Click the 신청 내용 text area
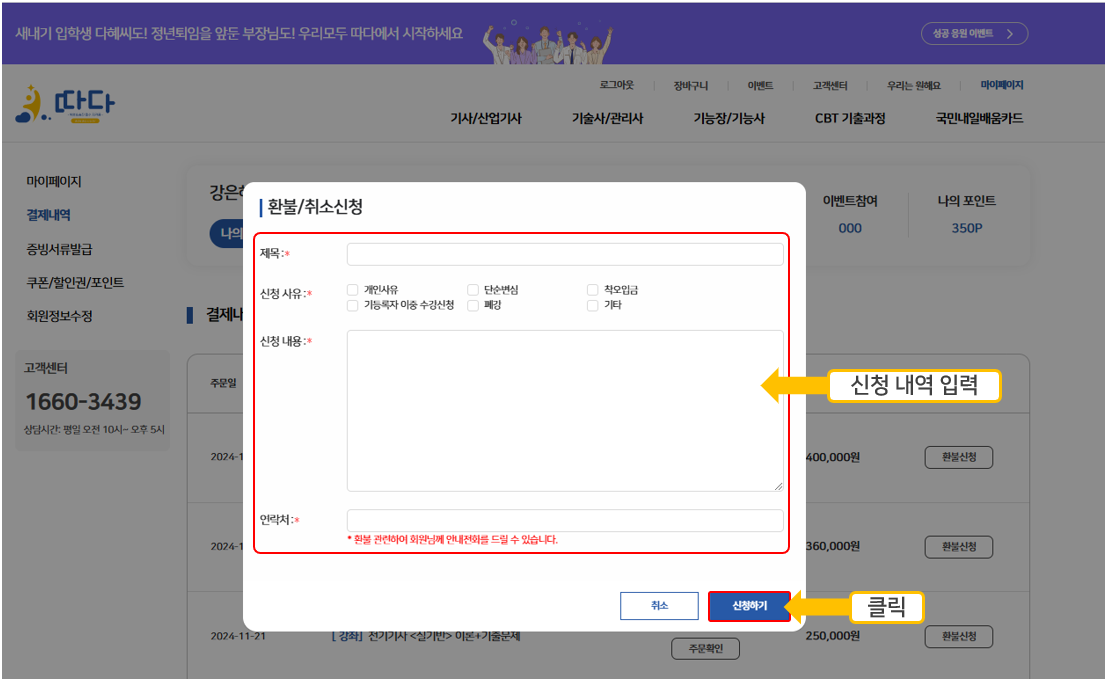The height and width of the screenshot is (680, 1107). click(565, 410)
